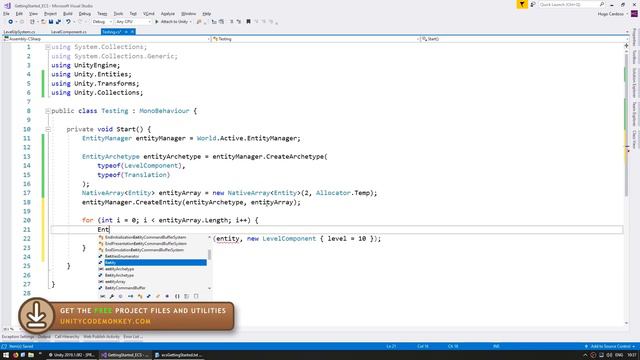Collapse the Start method at line 10
The image size is (640, 360).
pos(48,129)
